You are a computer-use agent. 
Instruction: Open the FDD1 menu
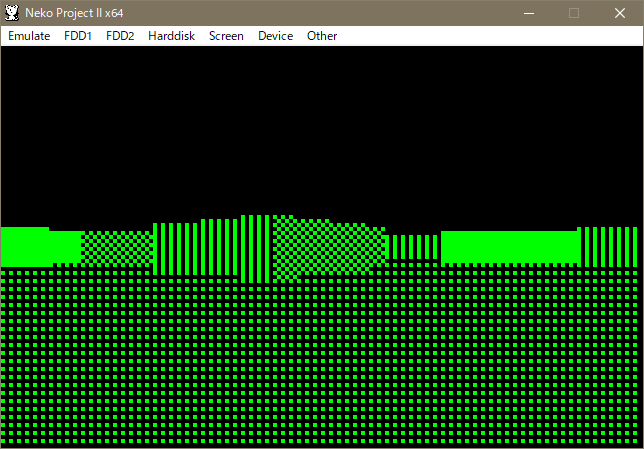78,36
